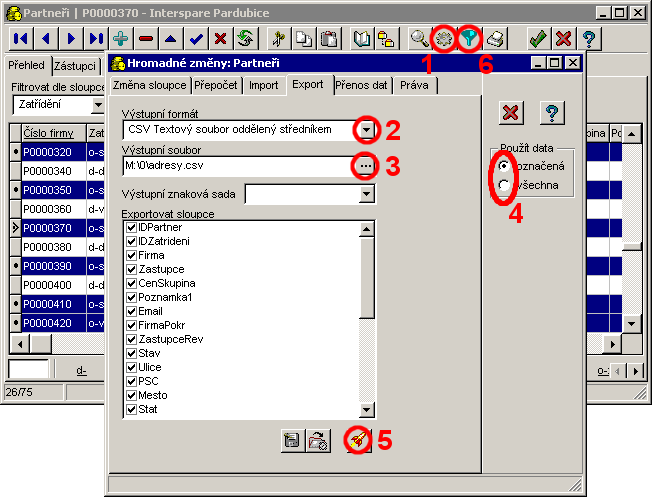Uncheck the Email column checkbox

pos(131,311)
